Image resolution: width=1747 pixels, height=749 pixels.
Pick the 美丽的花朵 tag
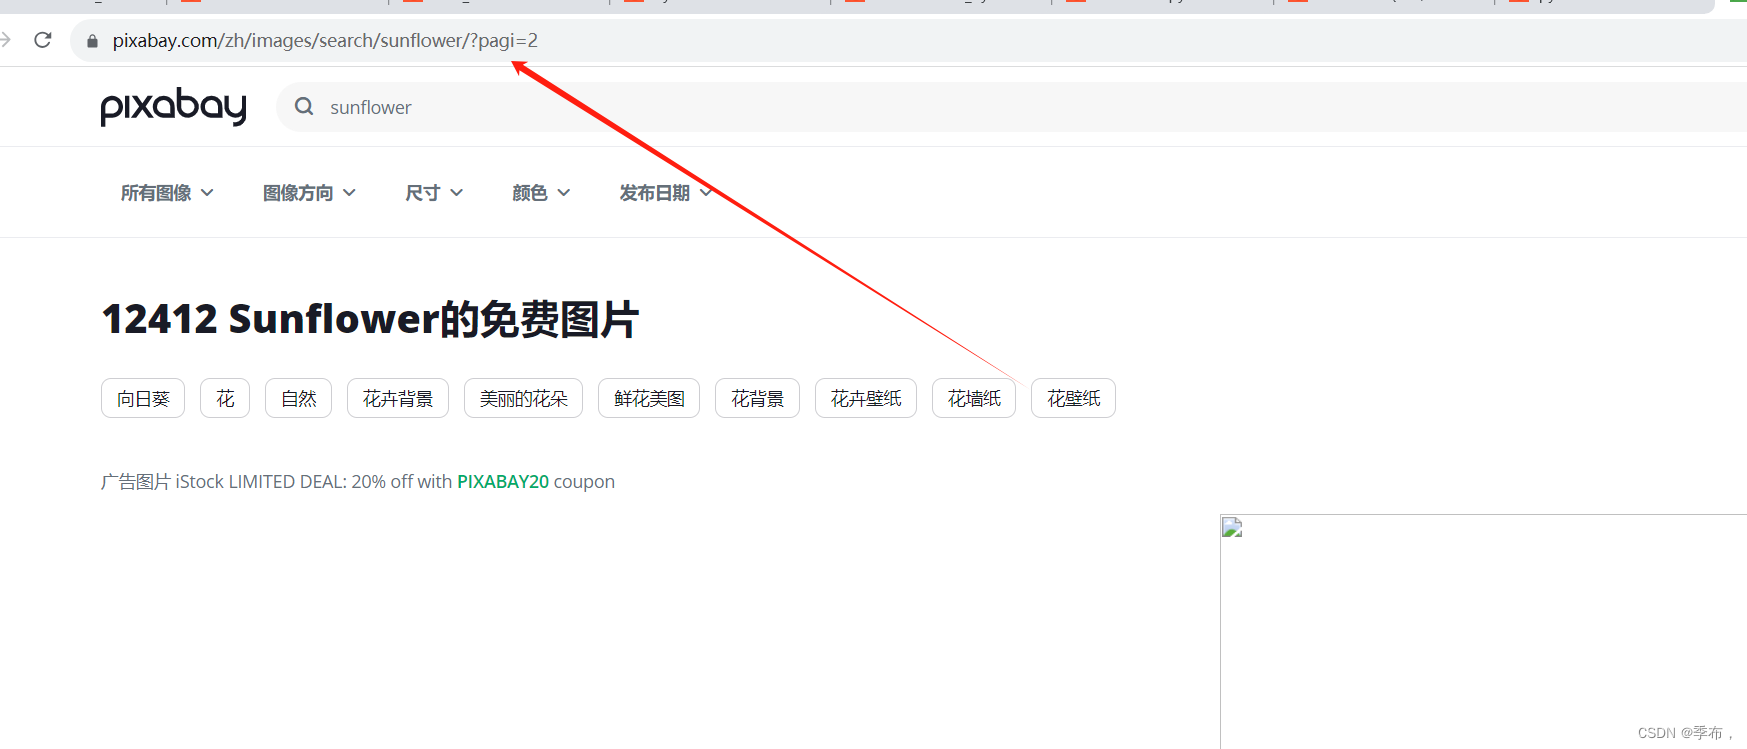pyautogui.click(x=523, y=398)
